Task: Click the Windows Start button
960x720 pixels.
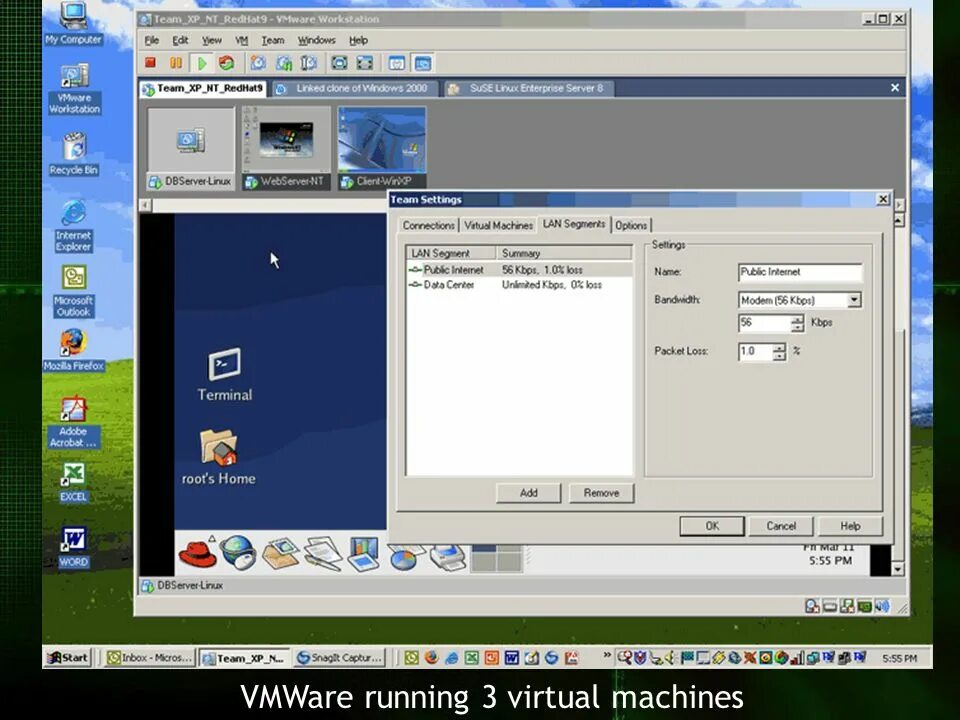Action: (69, 658)
